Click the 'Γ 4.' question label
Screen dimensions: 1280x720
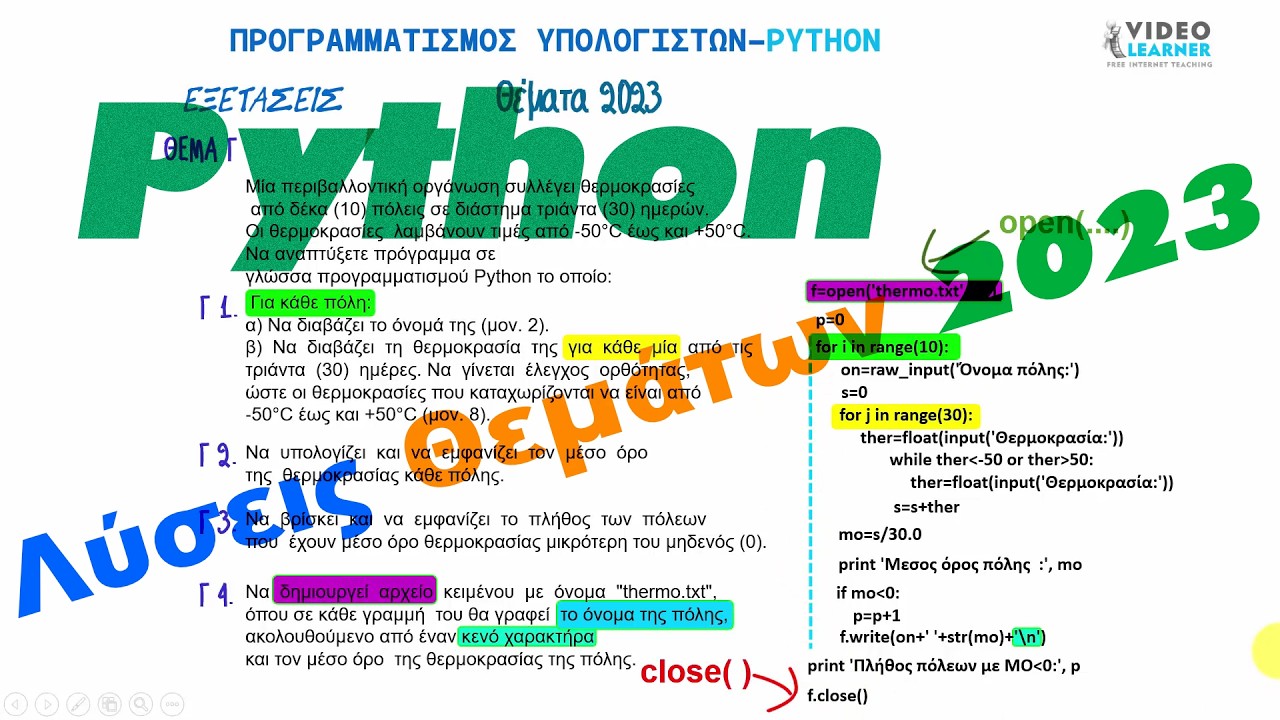(216, 594)
